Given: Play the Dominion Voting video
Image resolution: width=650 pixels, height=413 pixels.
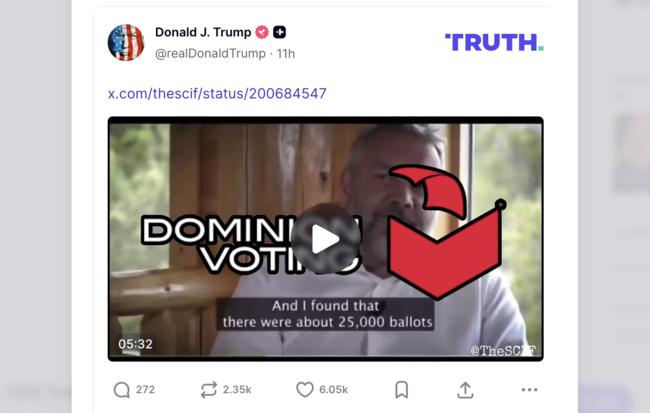Looking at the screenshot, I should [325, 239].
